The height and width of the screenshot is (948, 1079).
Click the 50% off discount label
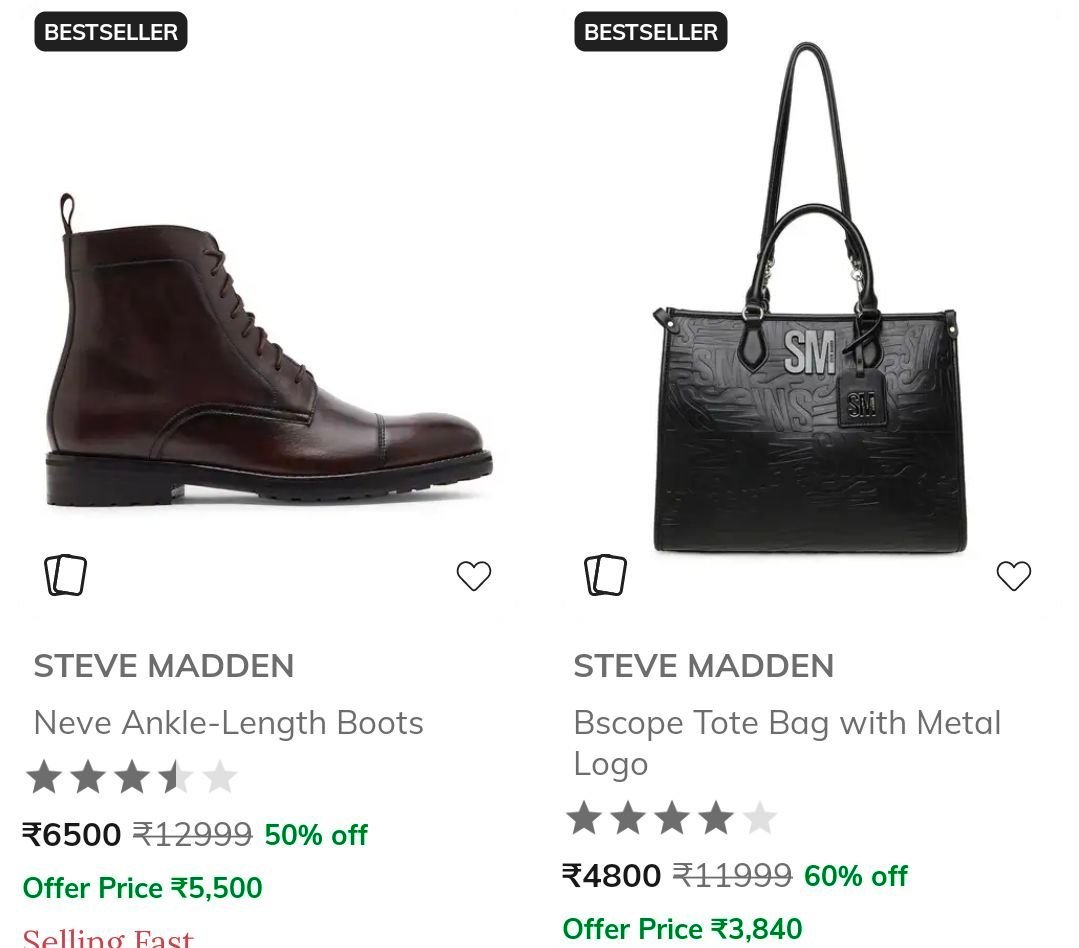pyautogui.click(x=315, y=834)
